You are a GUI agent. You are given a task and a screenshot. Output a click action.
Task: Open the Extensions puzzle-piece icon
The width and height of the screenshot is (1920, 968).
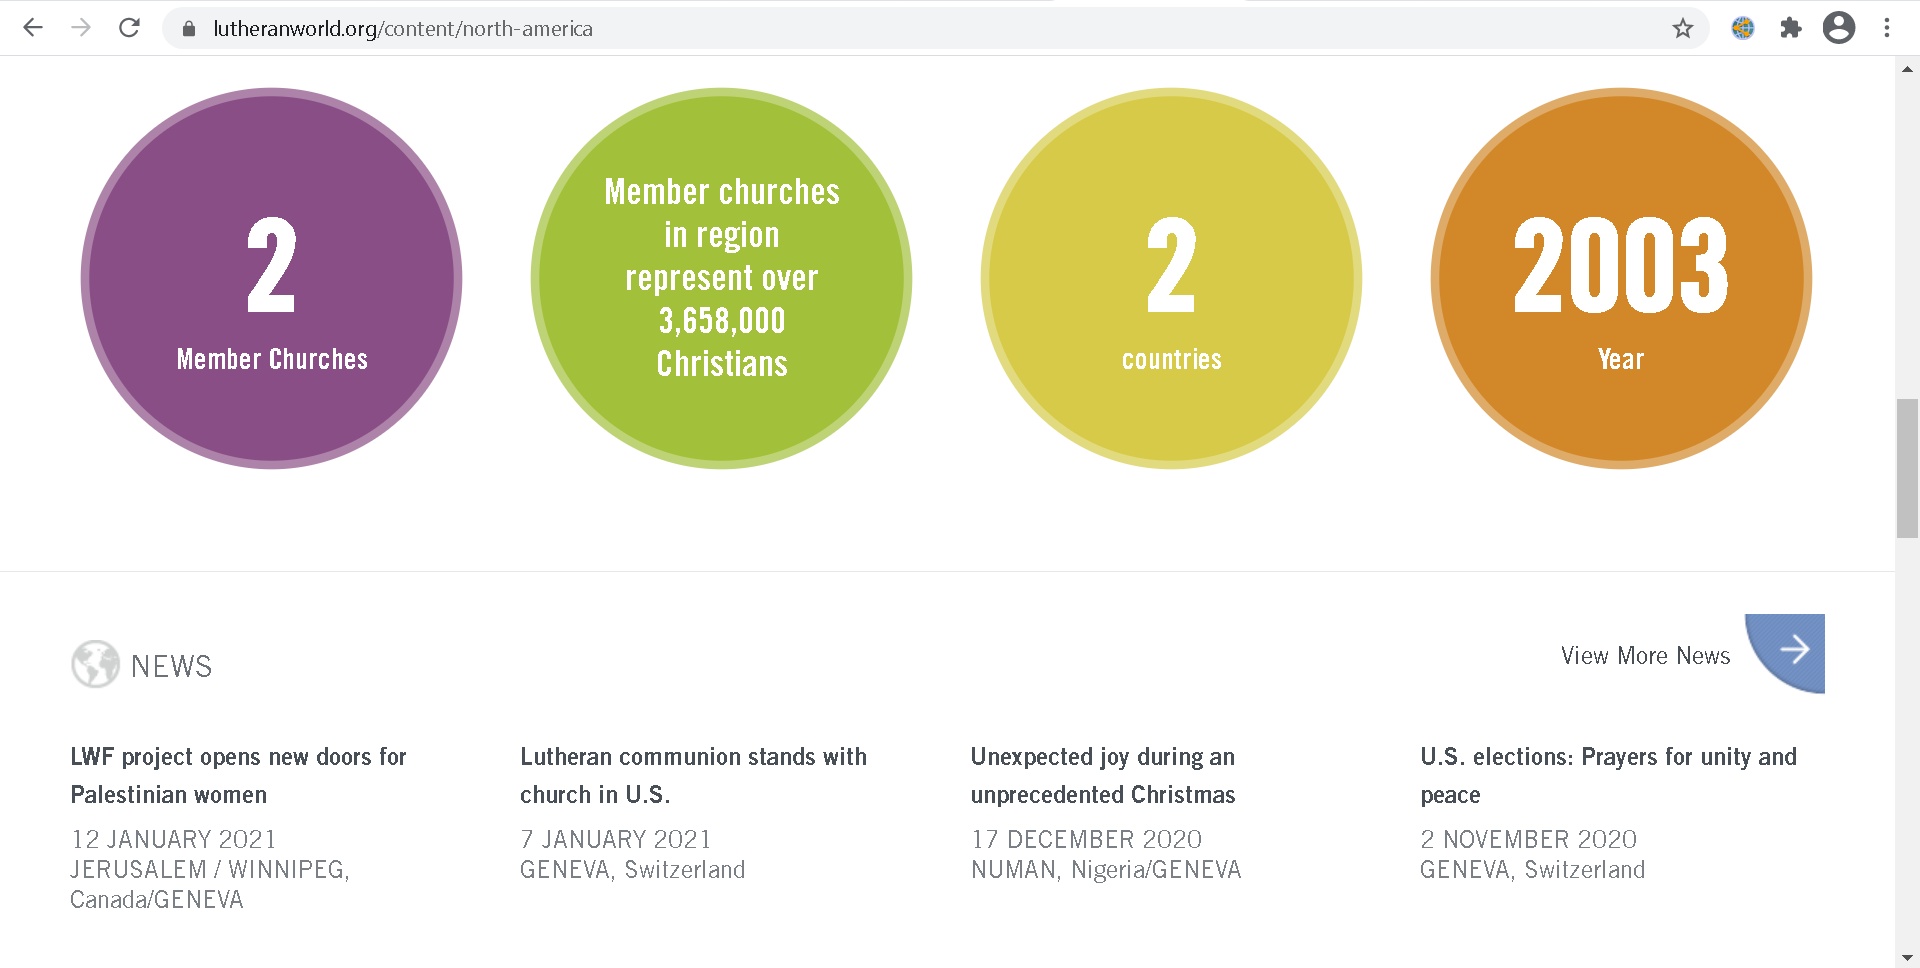1791,28
